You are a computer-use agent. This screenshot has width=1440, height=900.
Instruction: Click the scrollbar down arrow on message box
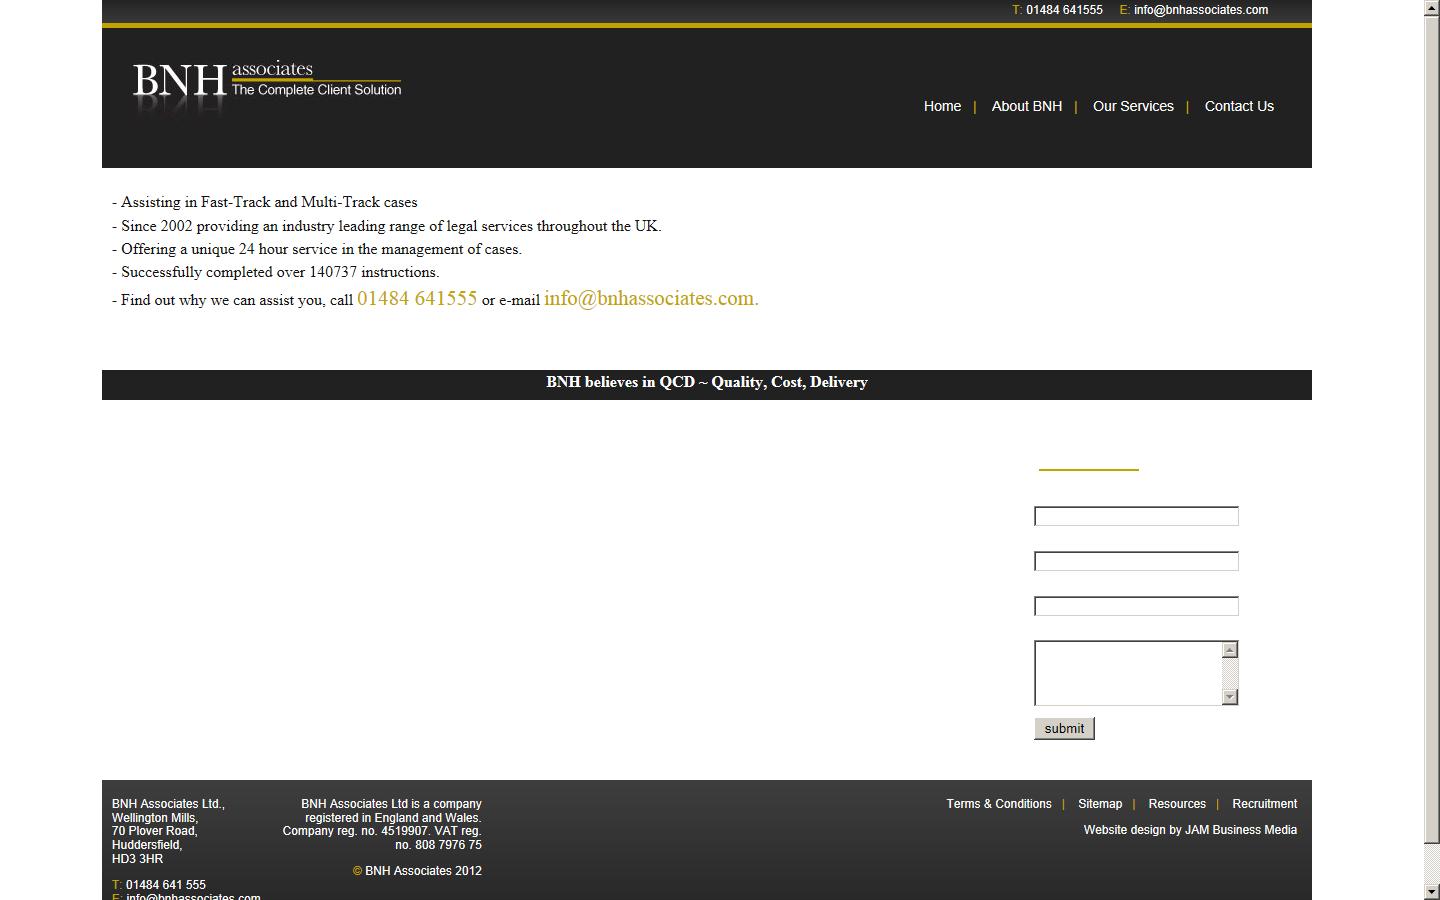click(x=1229, y=696)
